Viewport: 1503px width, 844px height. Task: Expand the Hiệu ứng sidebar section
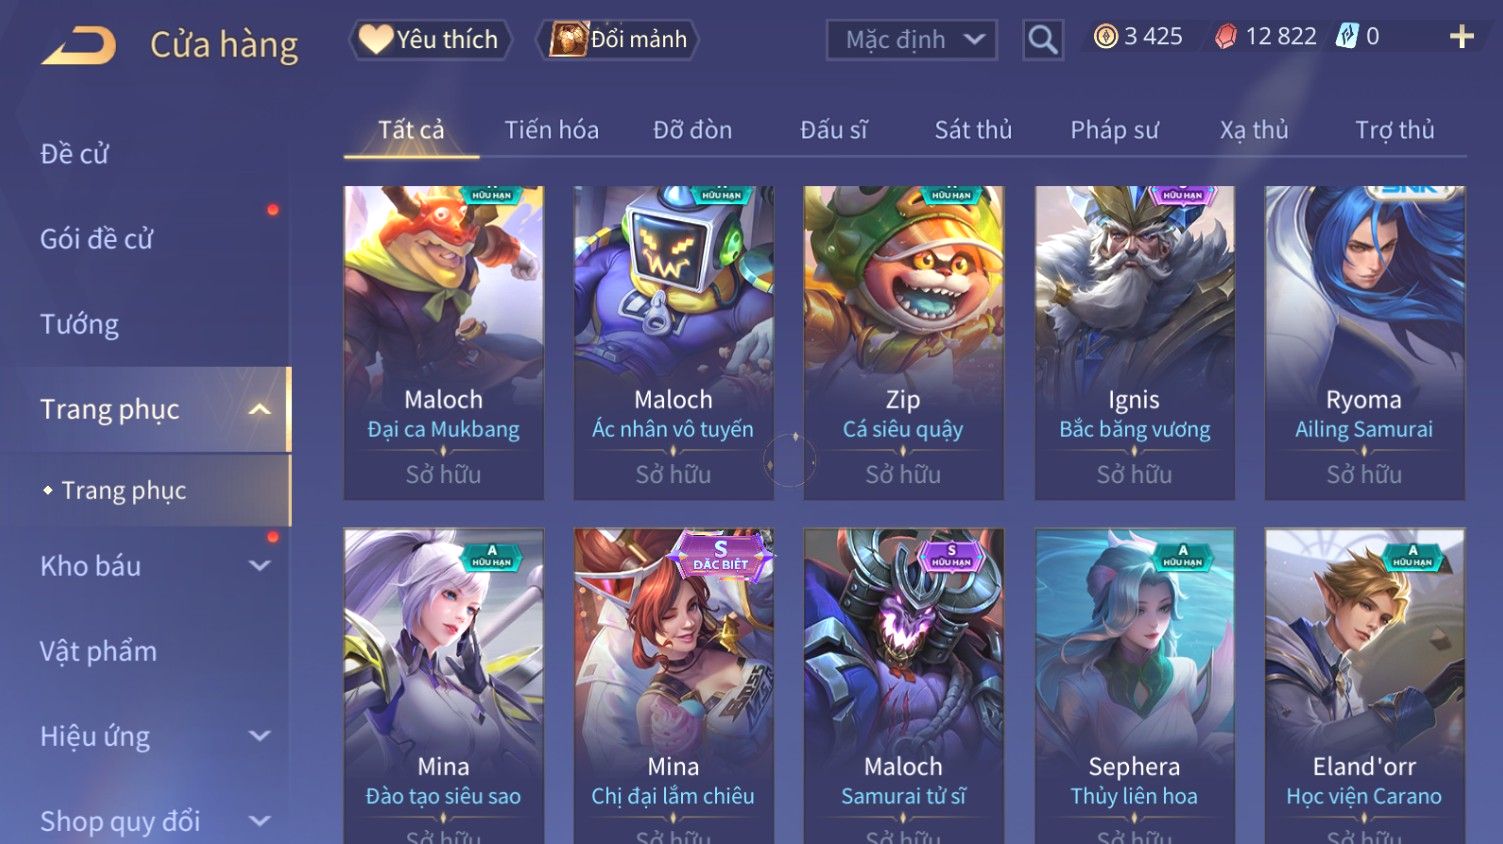pyautogui.click(x=259, y=736)
